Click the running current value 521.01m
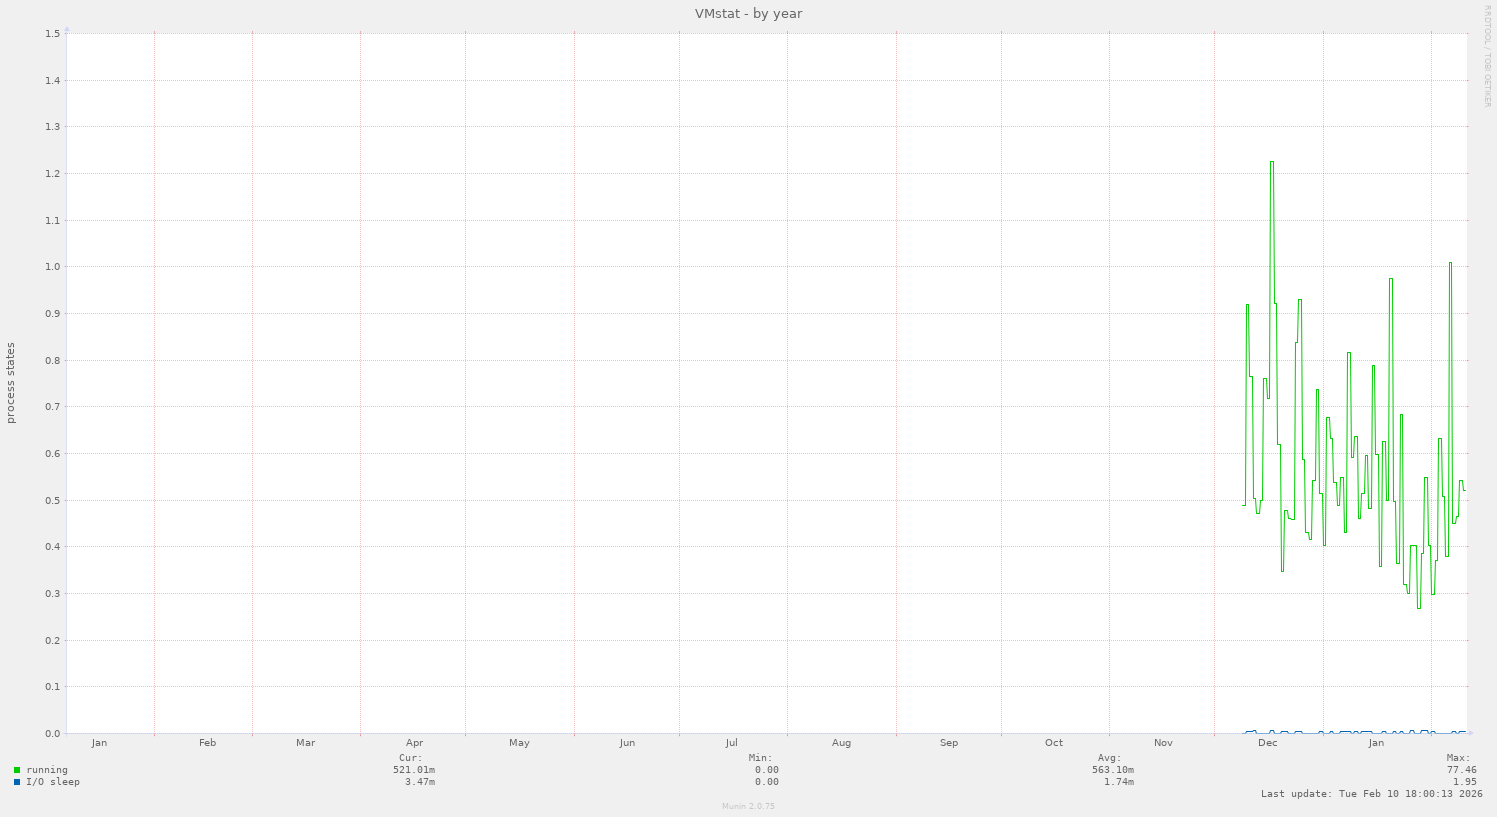The height and width of the screenshot is (817, 1497). pos(413,770)
